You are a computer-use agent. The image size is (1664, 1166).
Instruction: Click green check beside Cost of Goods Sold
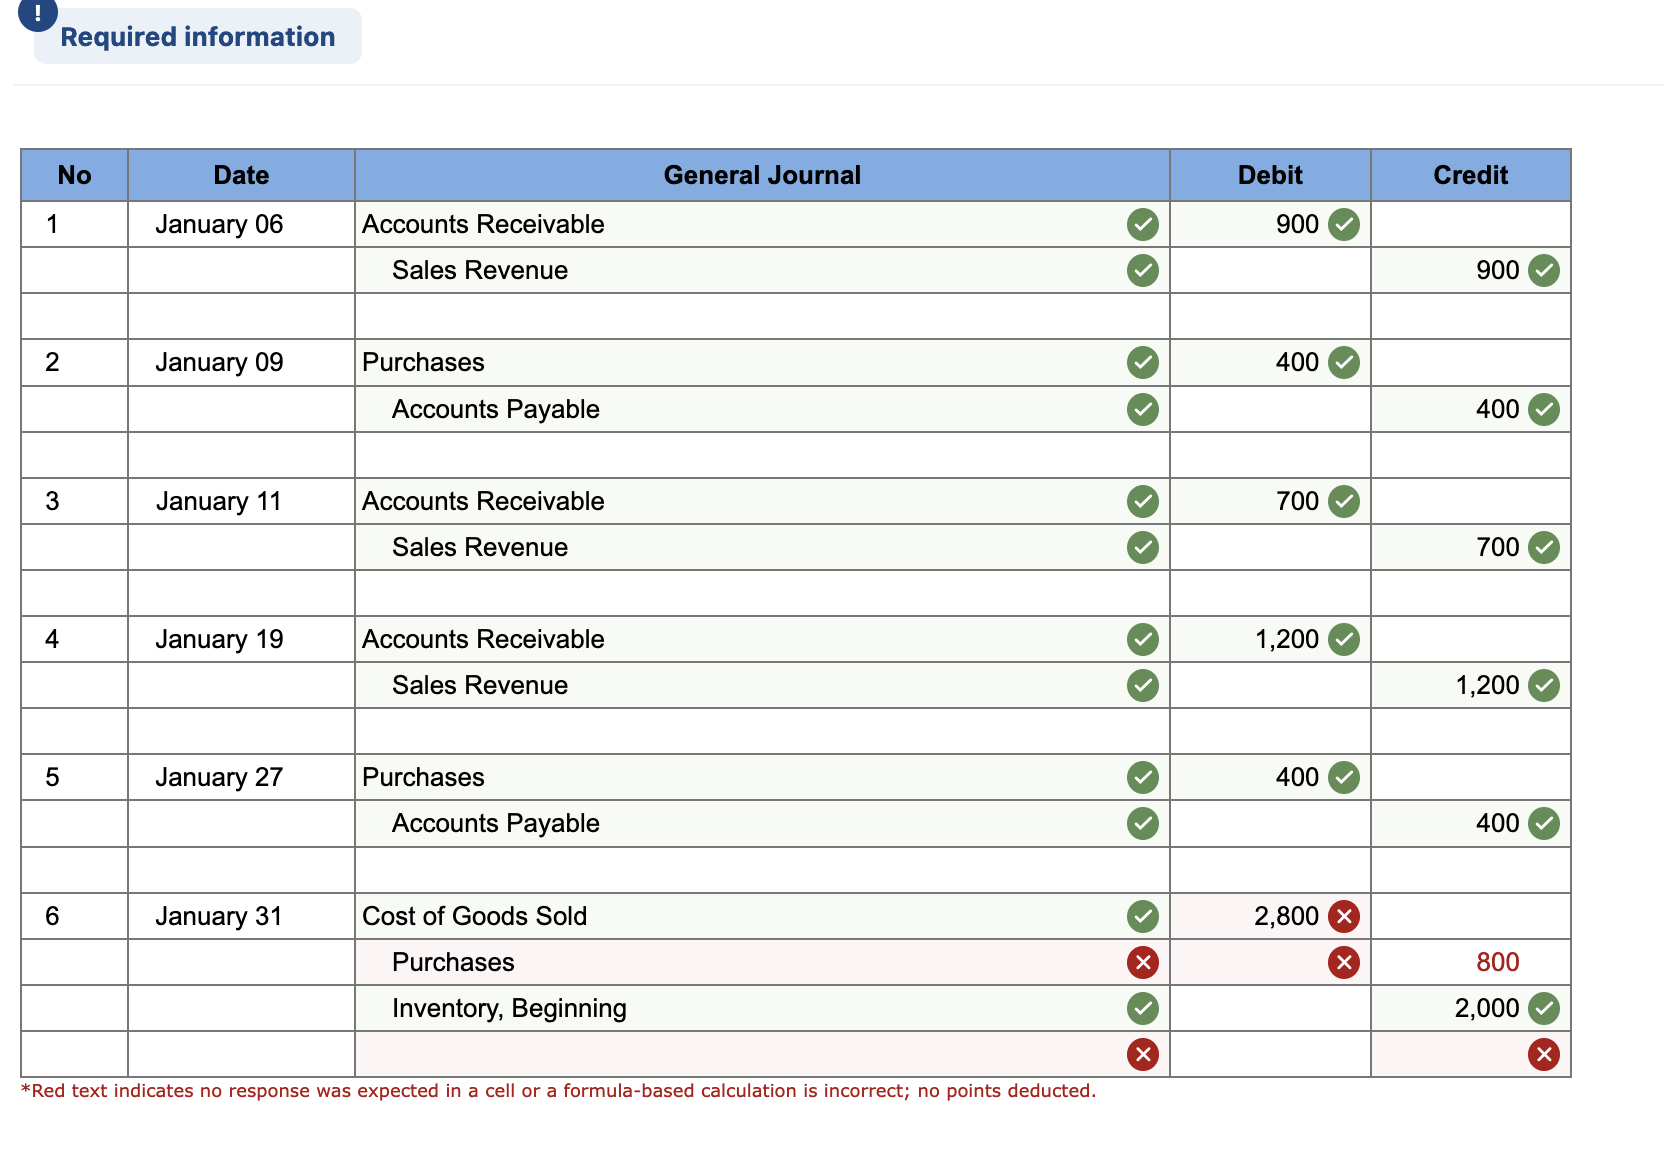1143,916
